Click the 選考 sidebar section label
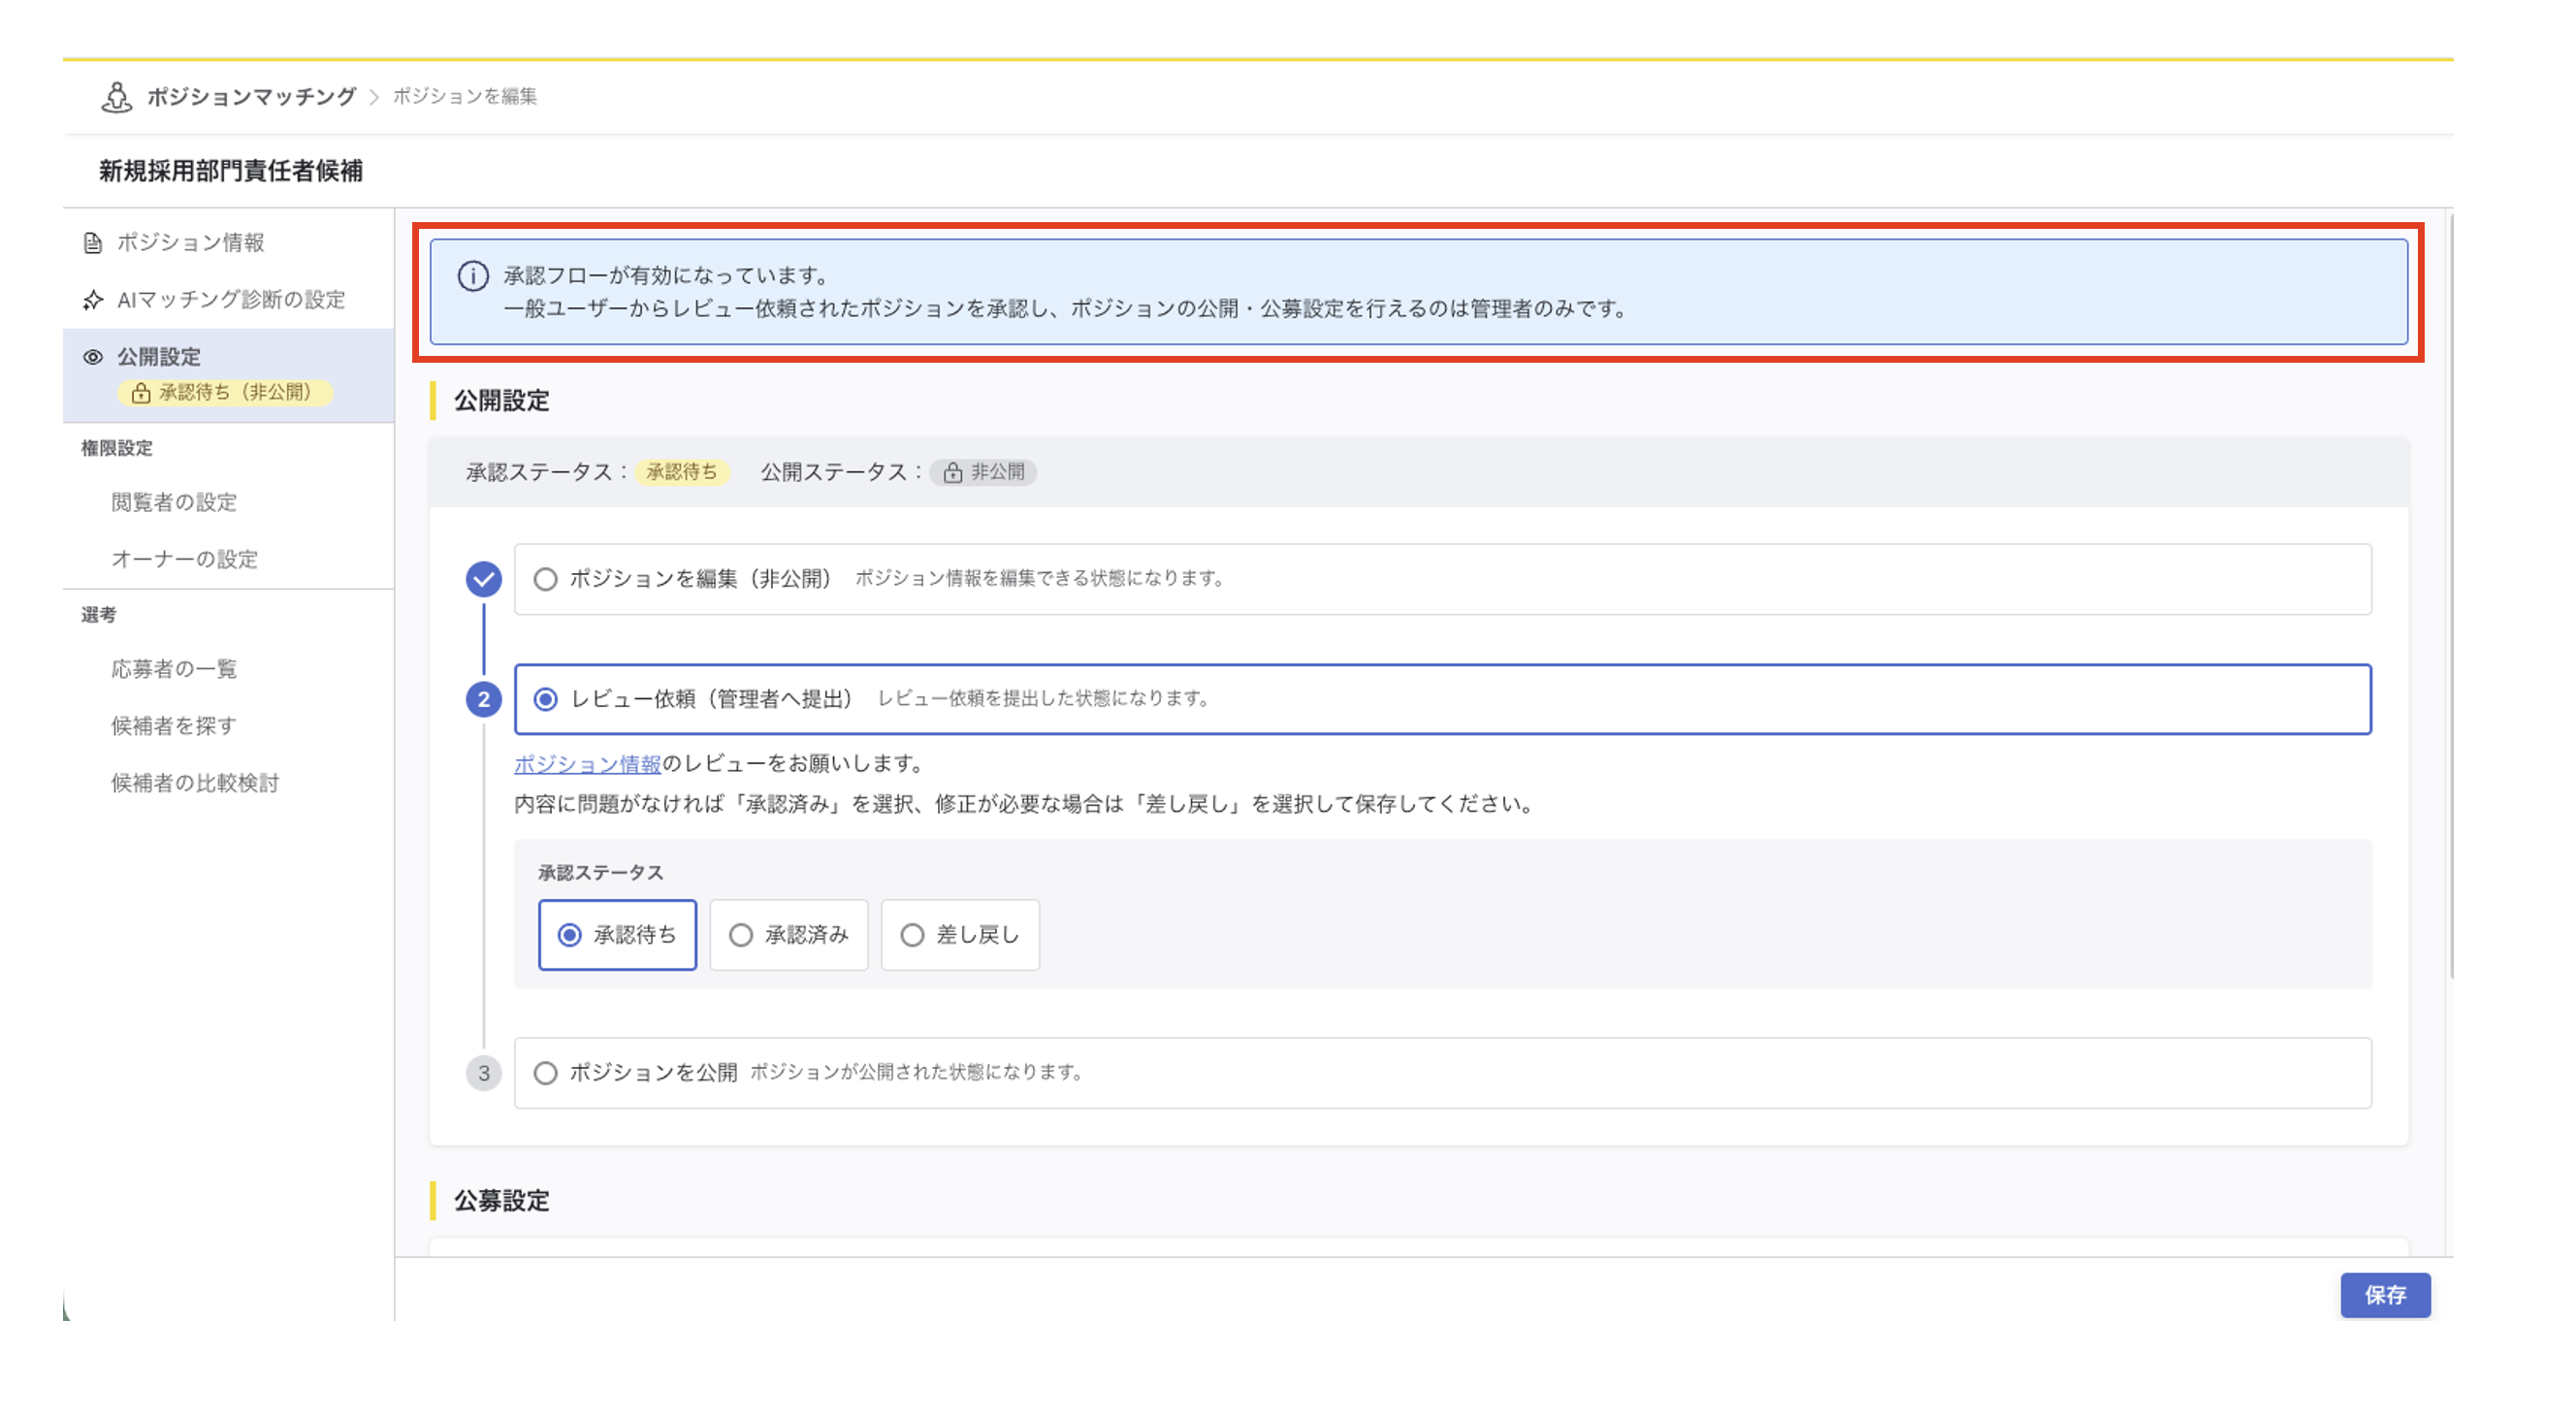This screenshot has width=2576, height=1414. pyautogui.click(x=99, y=616)
